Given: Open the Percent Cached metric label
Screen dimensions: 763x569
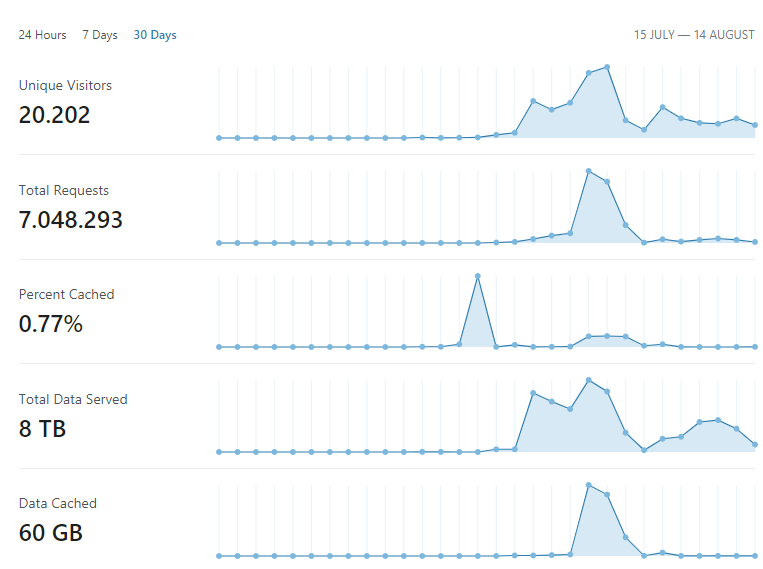Looking at the screenshot, I should pyautogui.click(x=67, y=294).
